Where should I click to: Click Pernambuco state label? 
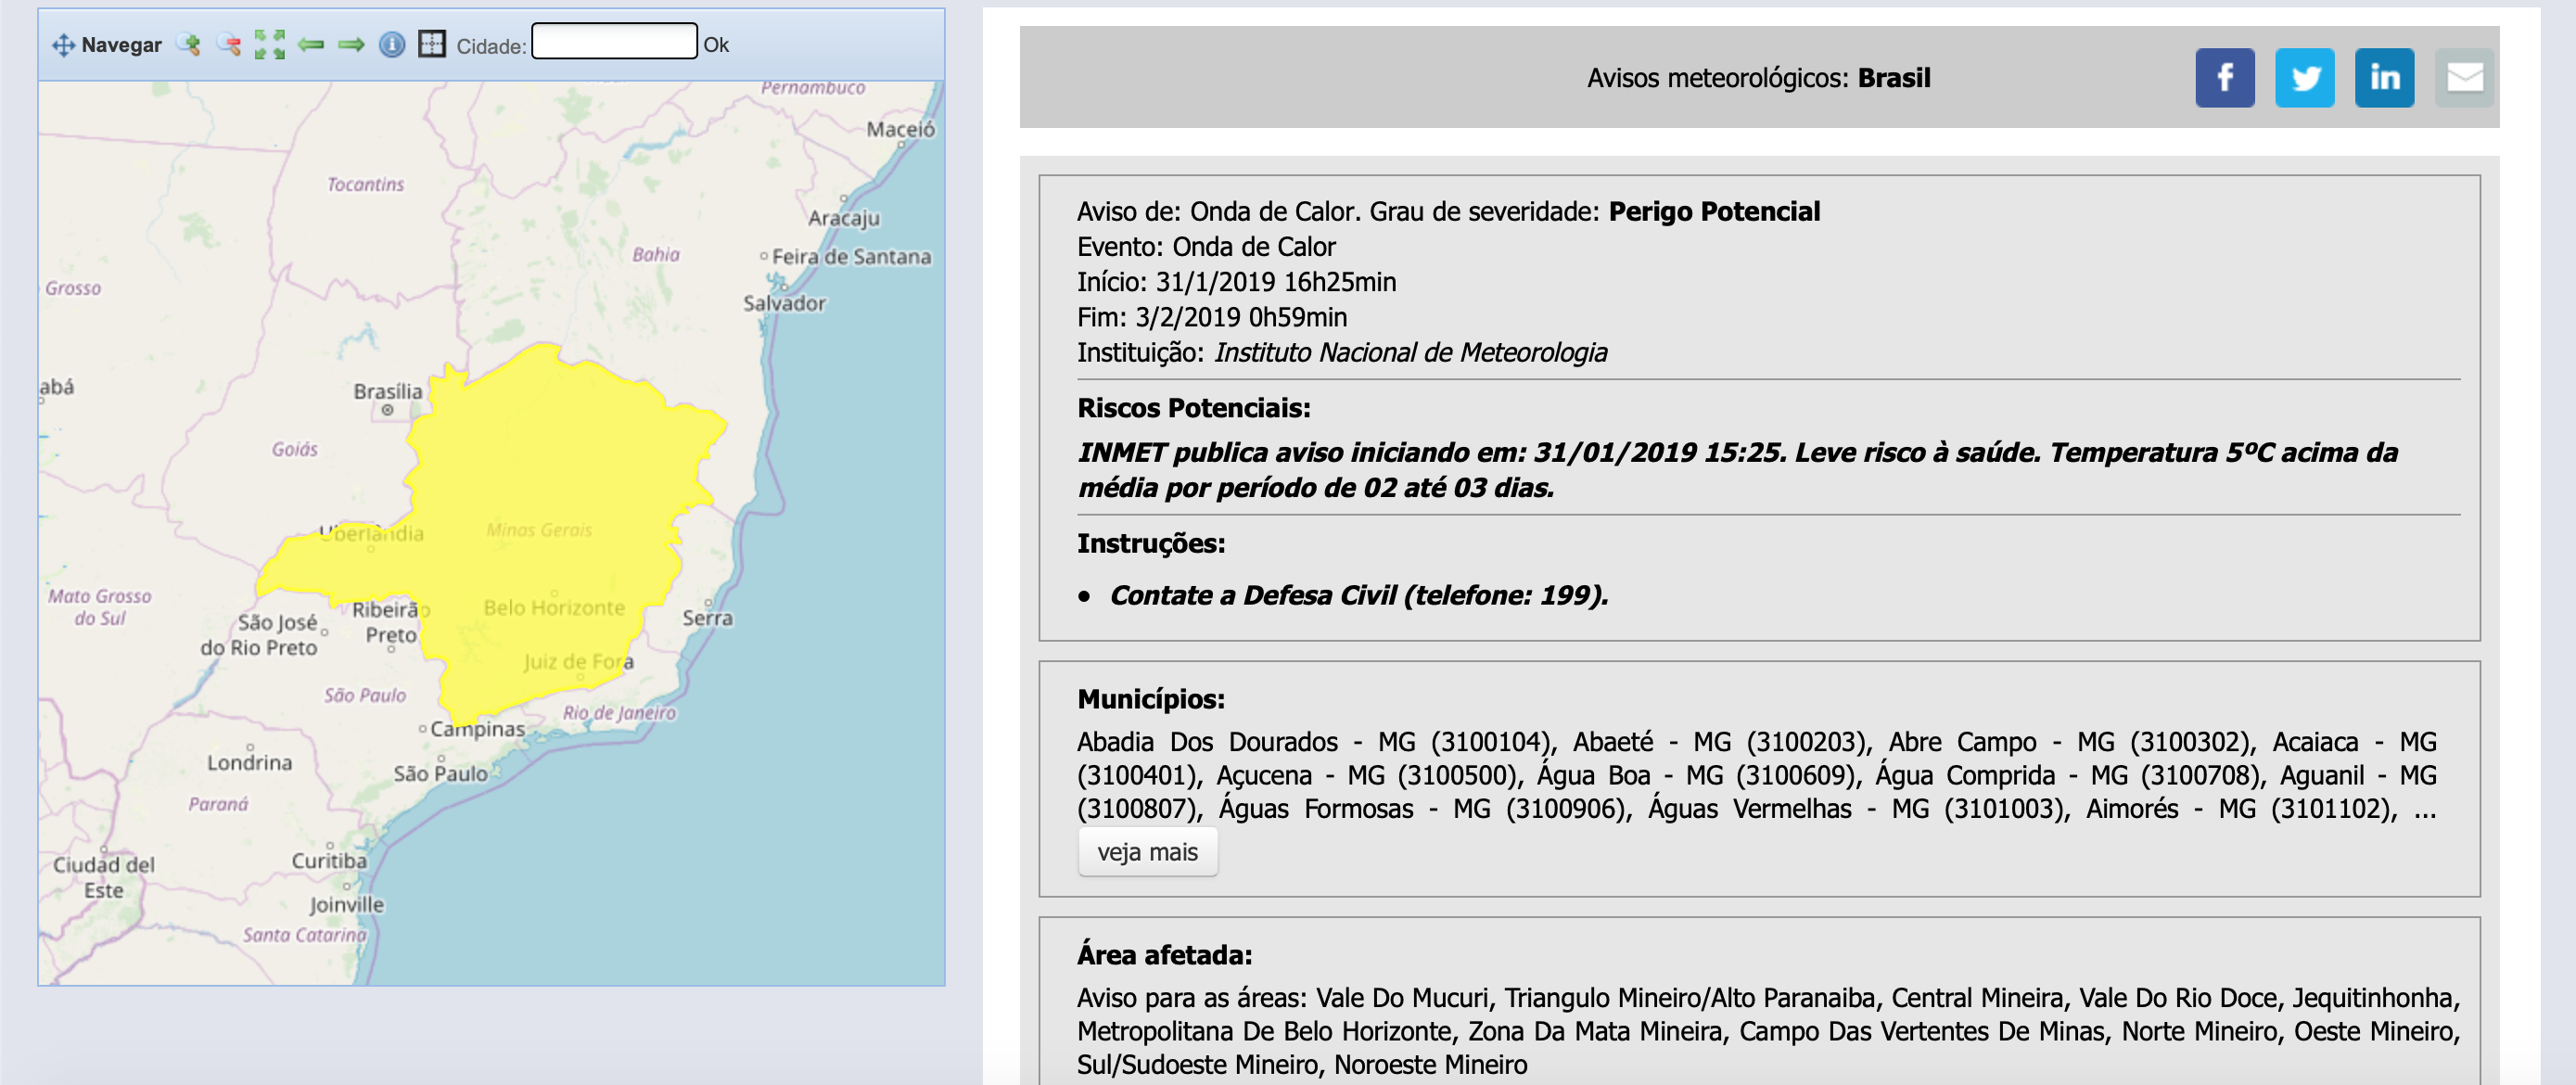click(x=813, y=89)
